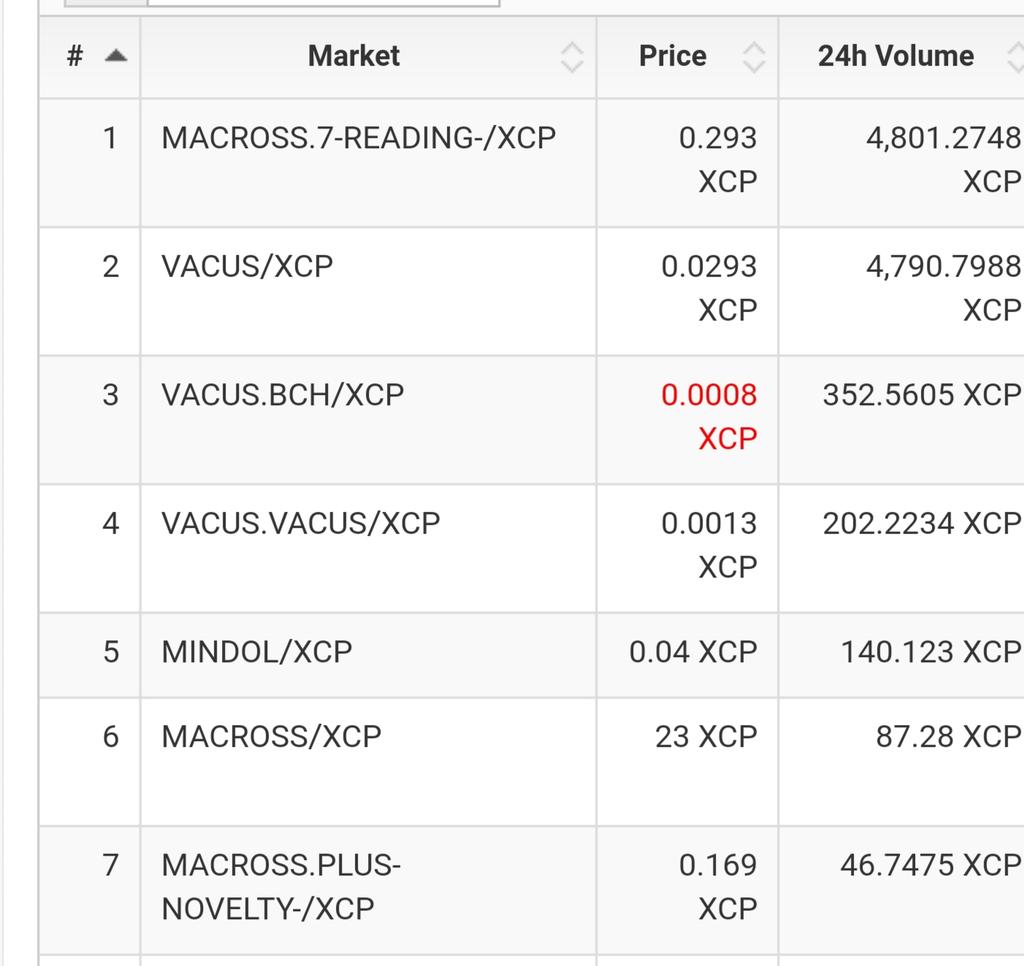
Task: Click the search input field above table
Action: [x=323, y=2]
